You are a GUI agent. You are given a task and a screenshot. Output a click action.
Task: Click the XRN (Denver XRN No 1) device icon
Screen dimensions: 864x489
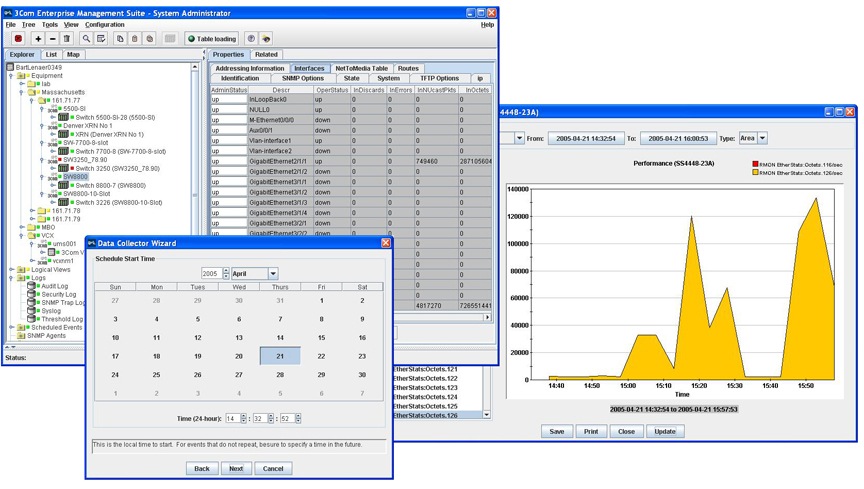point(63,134)
